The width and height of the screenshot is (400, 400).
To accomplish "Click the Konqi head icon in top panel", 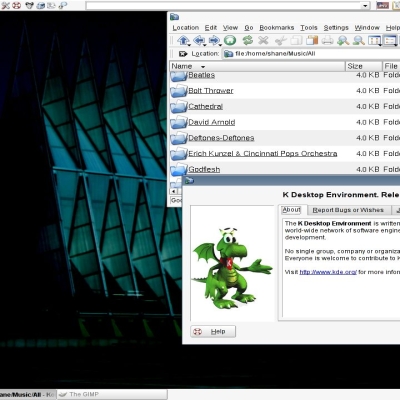I will tap(30, 5).
